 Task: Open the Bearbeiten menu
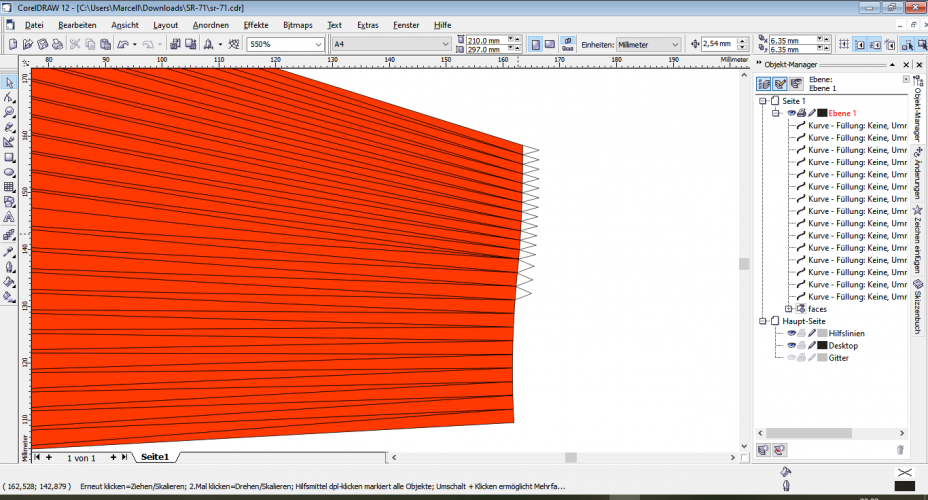pos(77,25)
